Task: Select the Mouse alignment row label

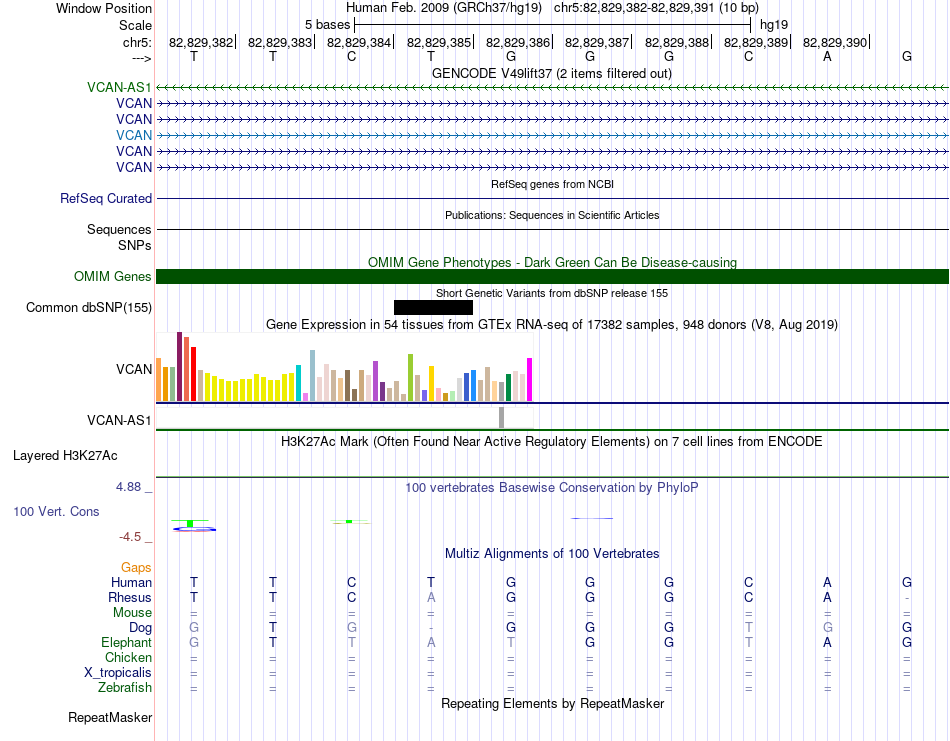Action: coord(132,613)
